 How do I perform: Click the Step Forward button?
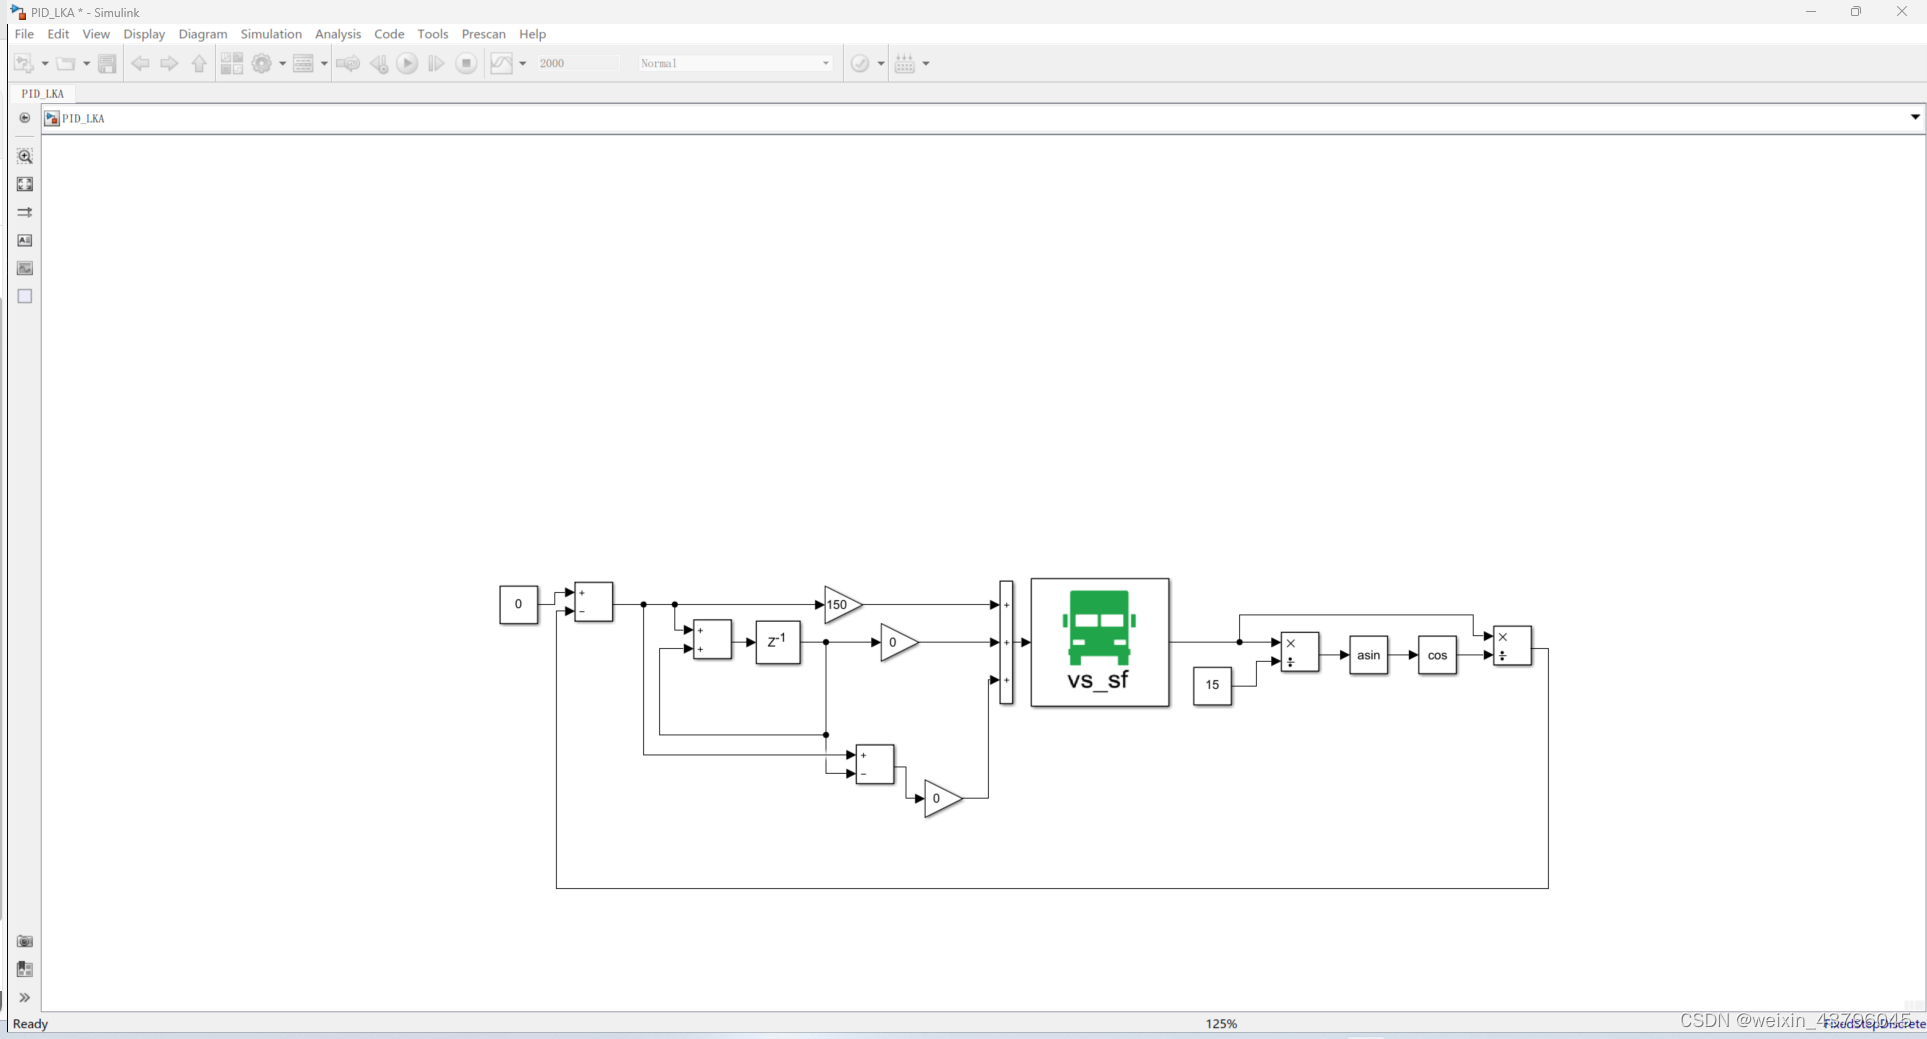436,63
